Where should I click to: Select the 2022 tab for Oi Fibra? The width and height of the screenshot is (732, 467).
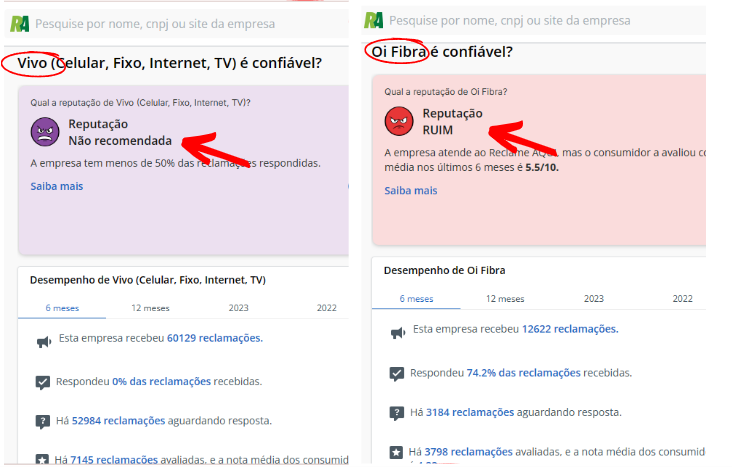point(682,299)
